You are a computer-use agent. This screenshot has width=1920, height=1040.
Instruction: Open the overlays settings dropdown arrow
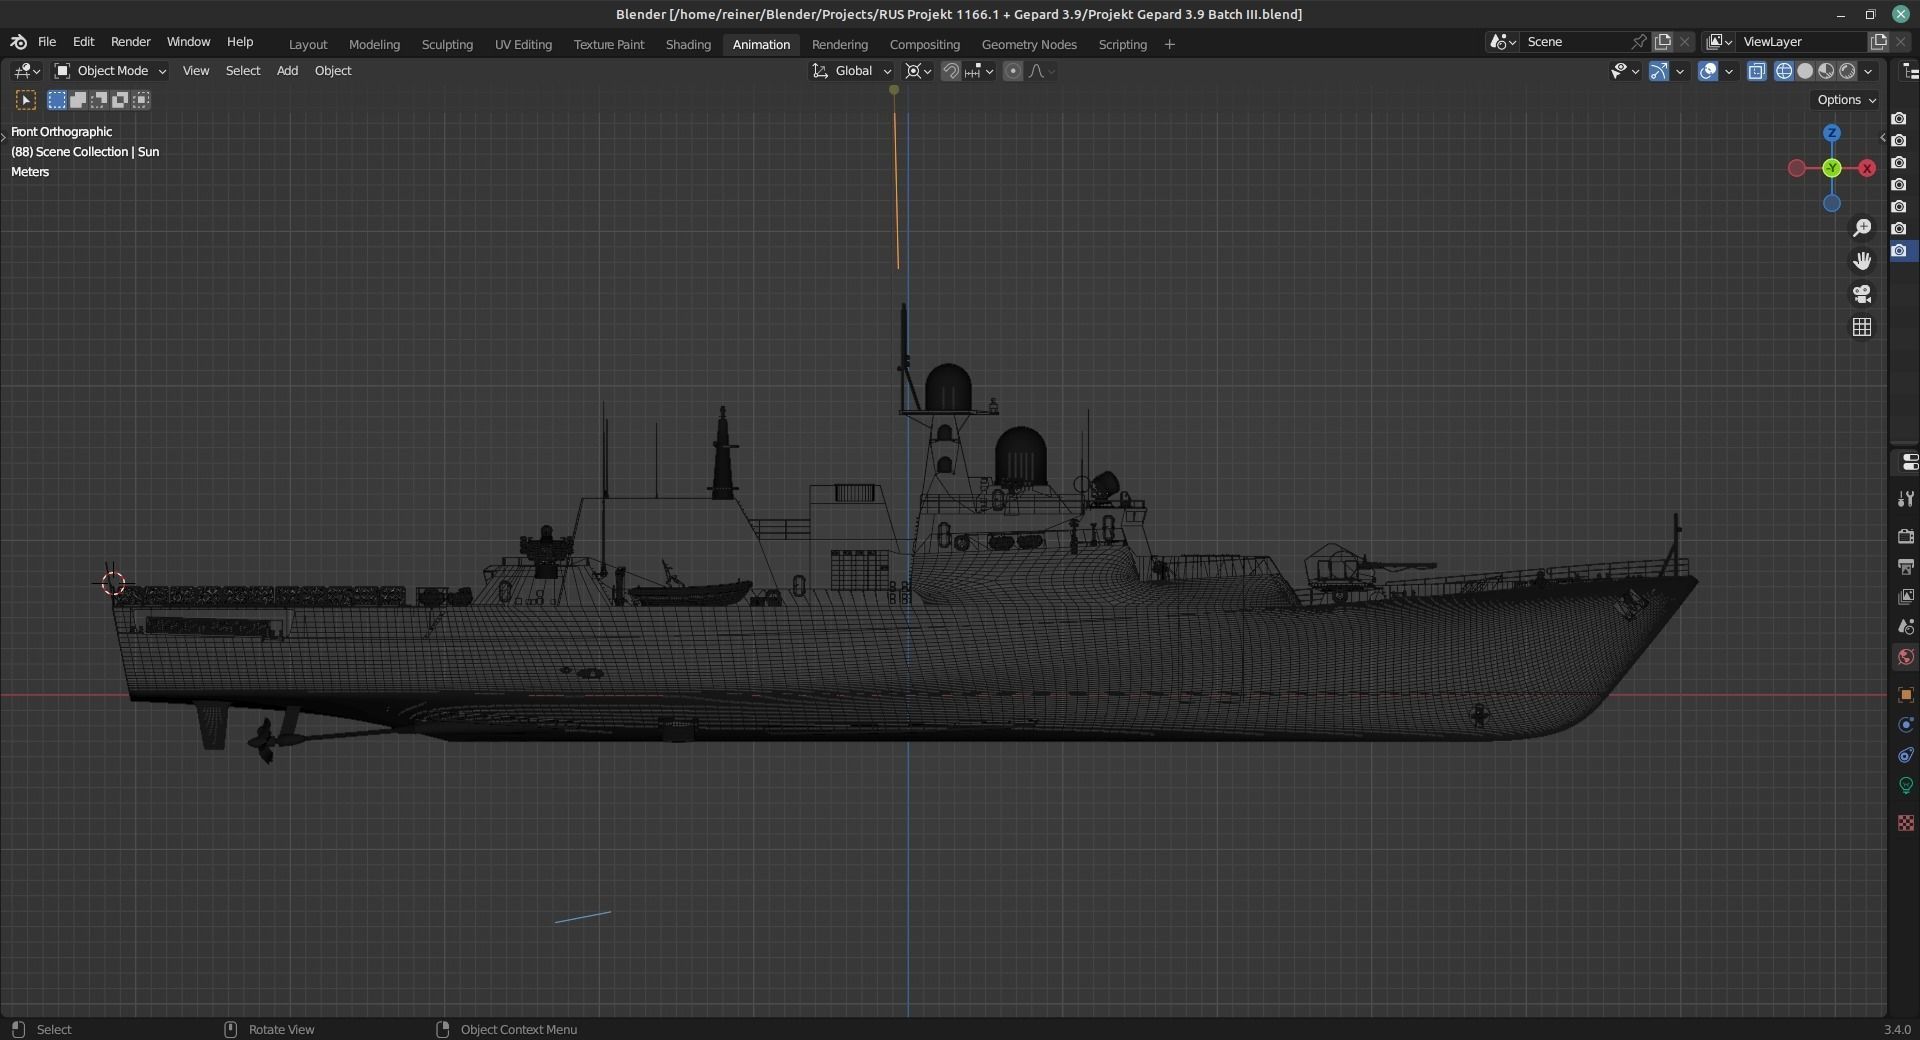click(1729, 71)
